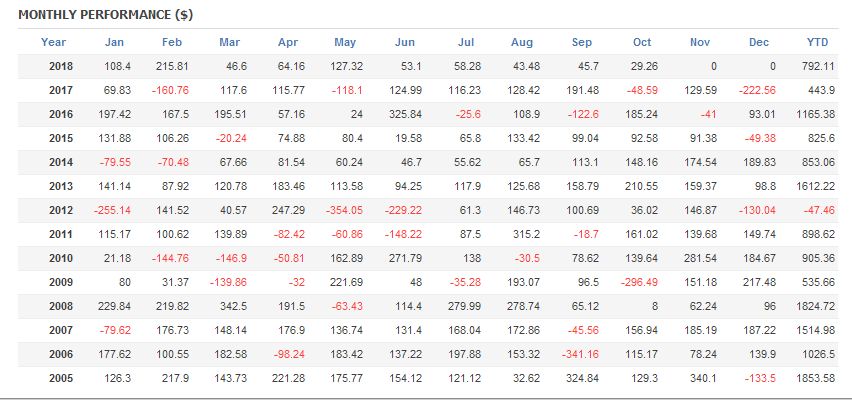Screen dimensions: 852x400
Task: Select the Oct column header
Action: (x=642, y=42)
